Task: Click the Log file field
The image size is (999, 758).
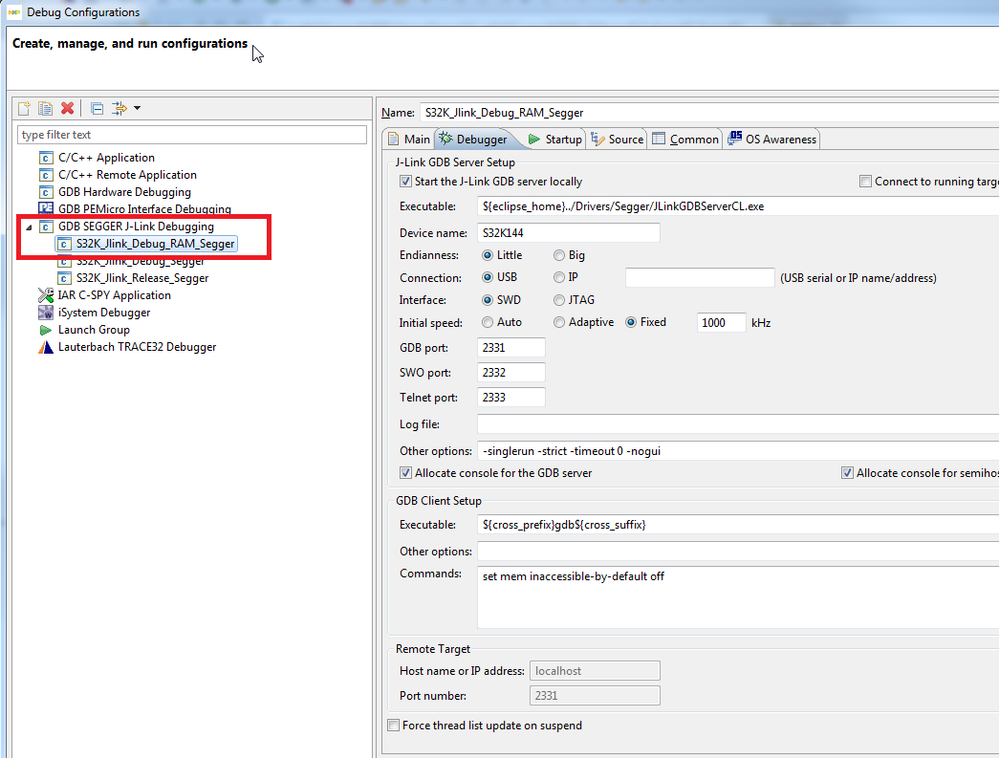Action: coord(738,424)
